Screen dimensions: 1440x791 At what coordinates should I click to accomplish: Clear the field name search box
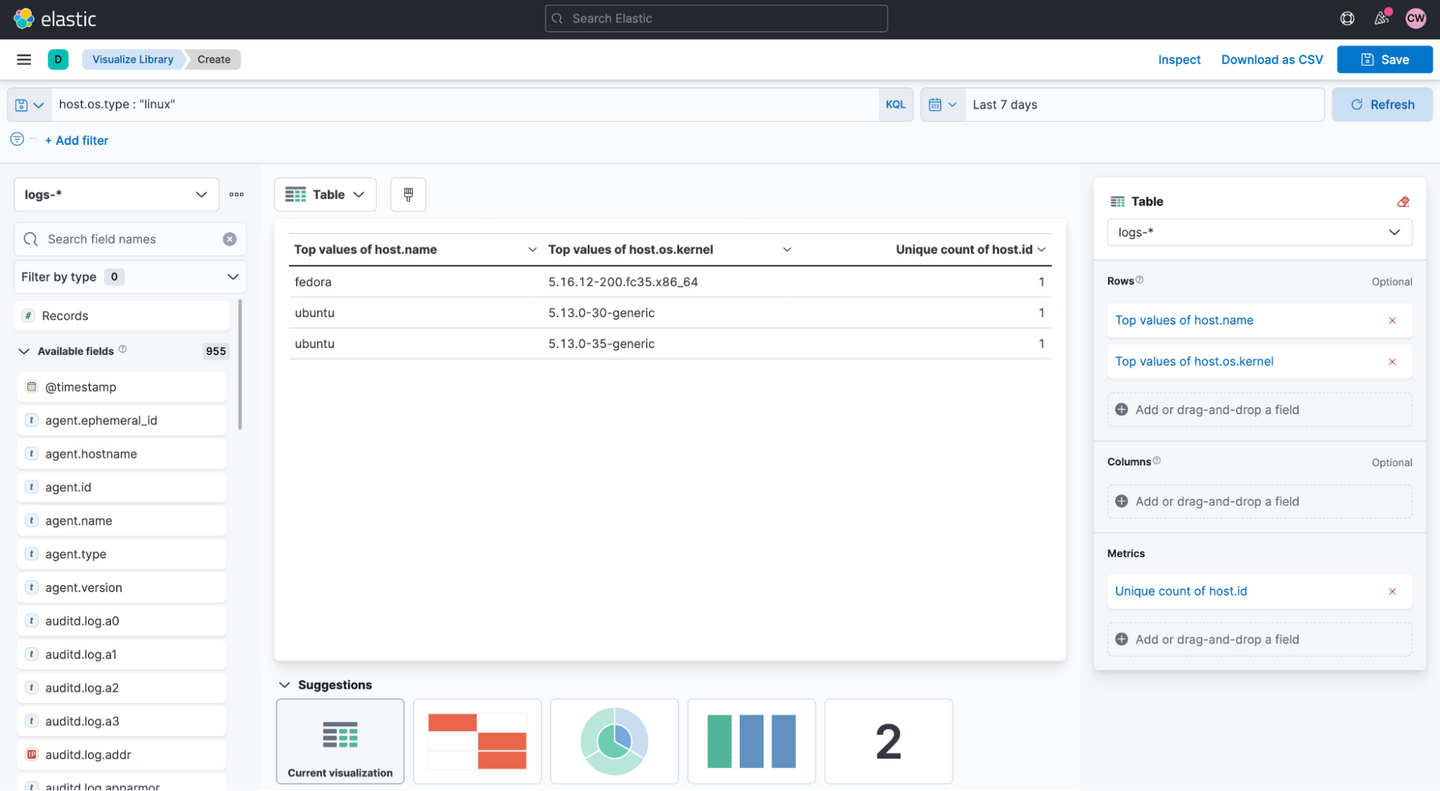point(229,239)
